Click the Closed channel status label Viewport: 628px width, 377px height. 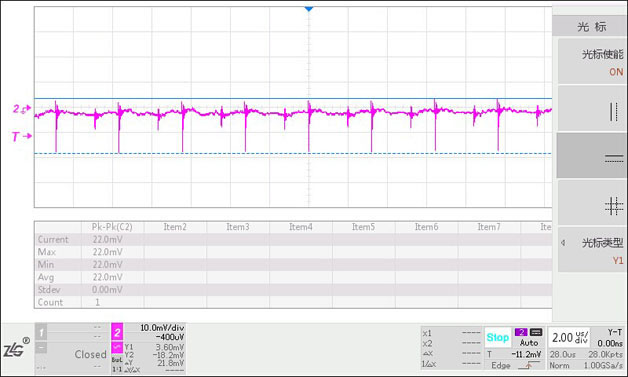91,354
